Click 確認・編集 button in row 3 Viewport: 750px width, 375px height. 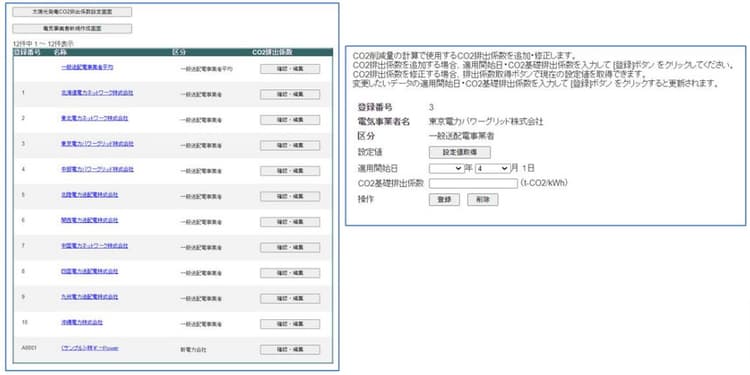coord(290,145)
